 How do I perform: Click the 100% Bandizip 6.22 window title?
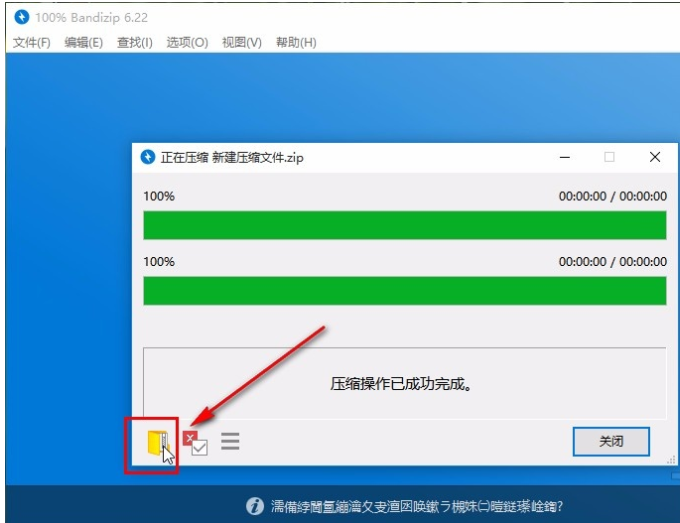pos(92,18)
